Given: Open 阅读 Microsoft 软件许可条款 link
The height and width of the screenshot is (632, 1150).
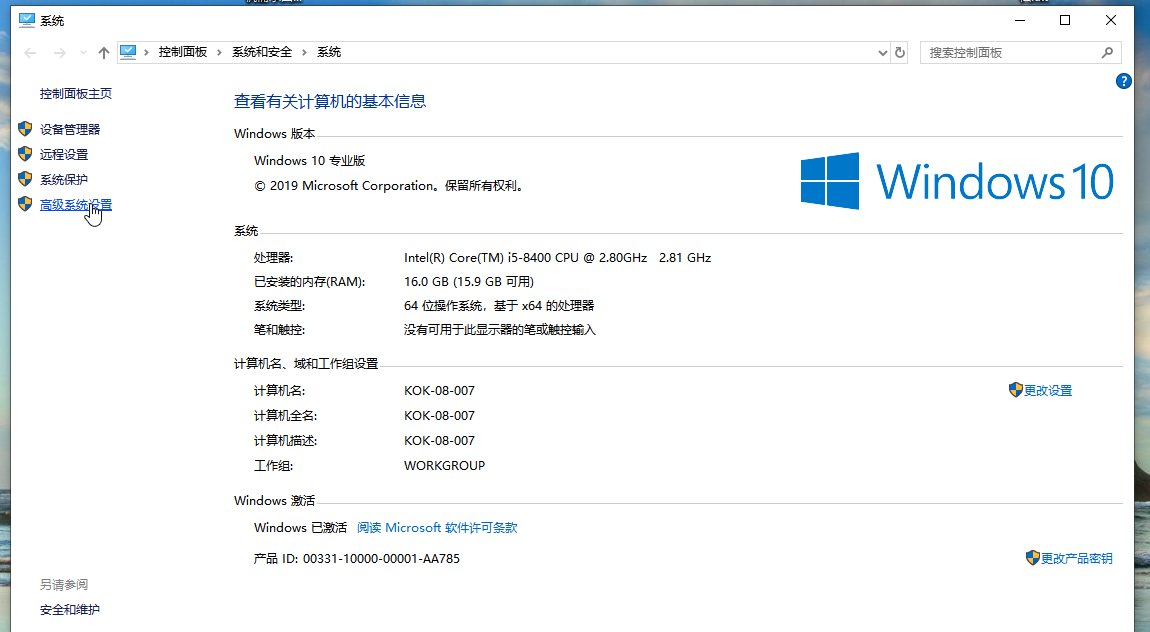Looking at the screenshot, I should (437, 528).
